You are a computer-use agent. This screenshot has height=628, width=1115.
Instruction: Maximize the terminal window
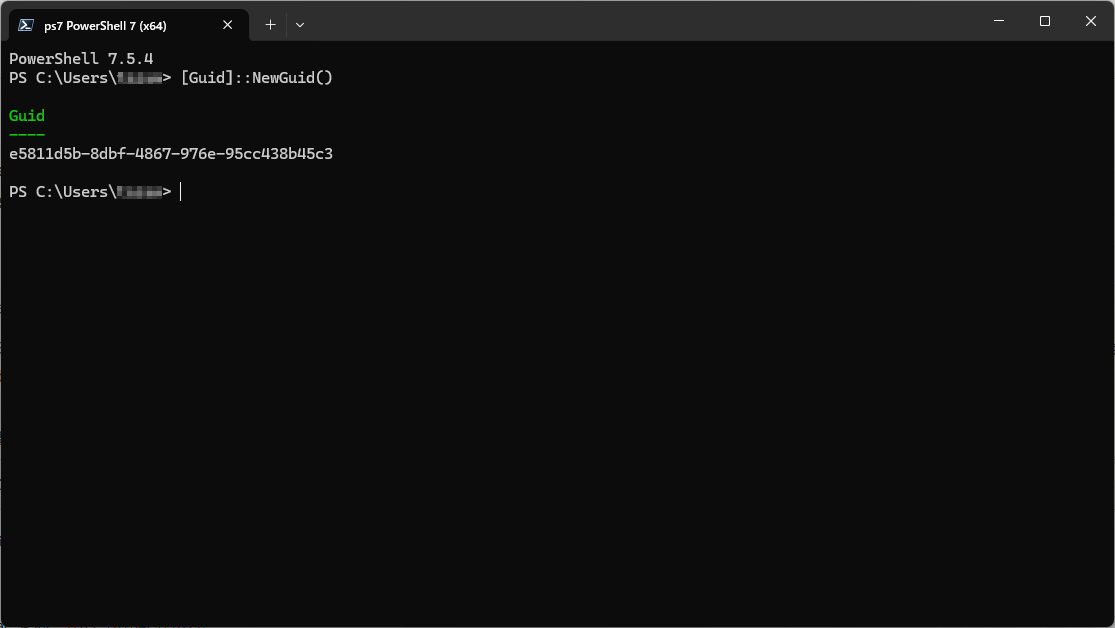pyautogui.click(x=1045, y=21)
